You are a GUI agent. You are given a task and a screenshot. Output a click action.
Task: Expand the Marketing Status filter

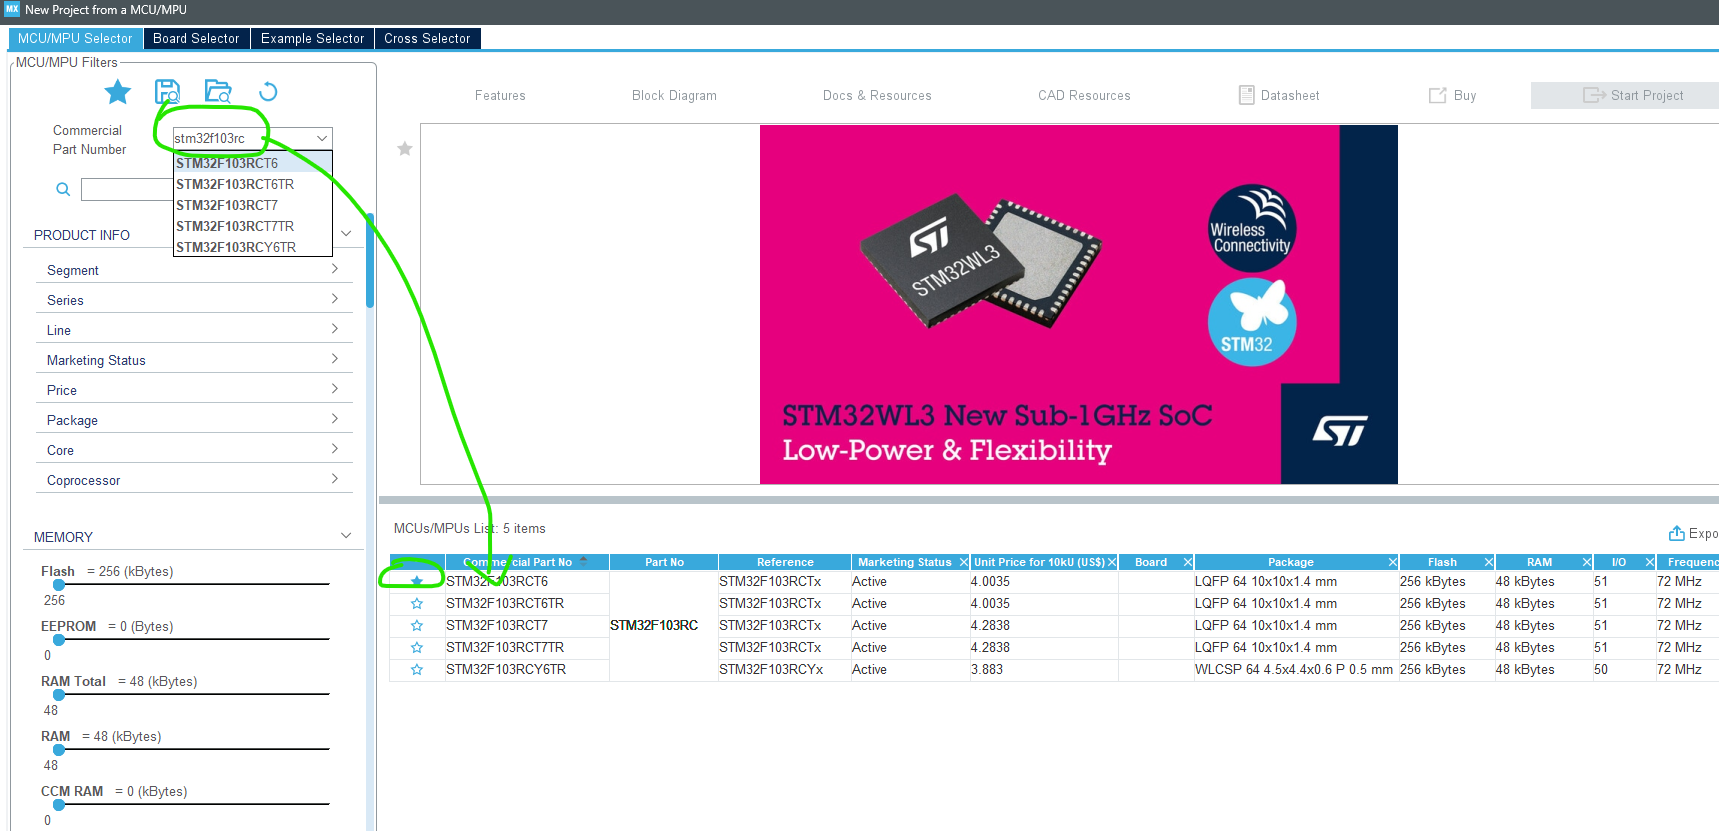(193, 360)
